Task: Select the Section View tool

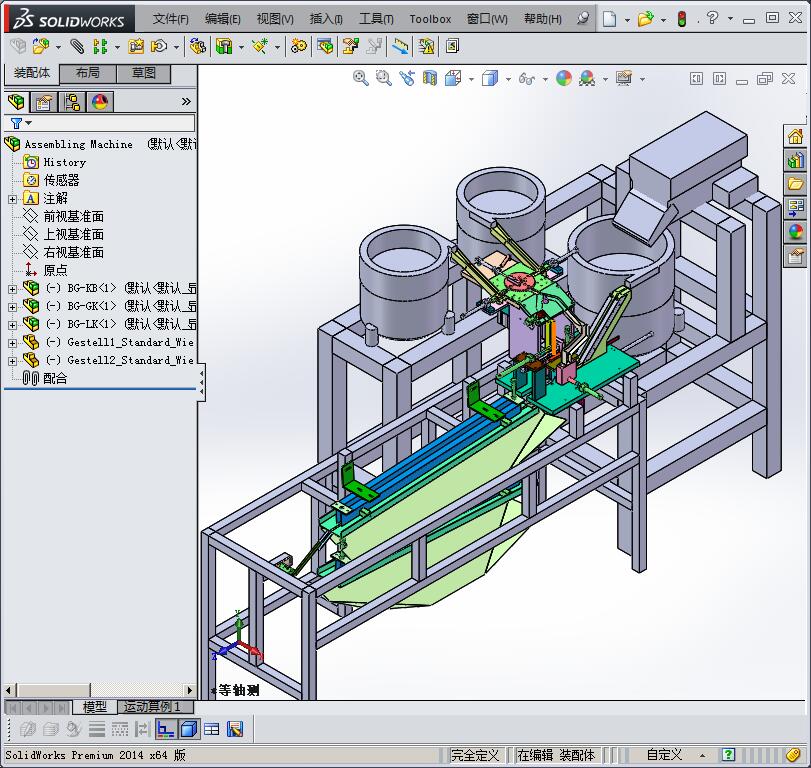Action: [429, 78]
